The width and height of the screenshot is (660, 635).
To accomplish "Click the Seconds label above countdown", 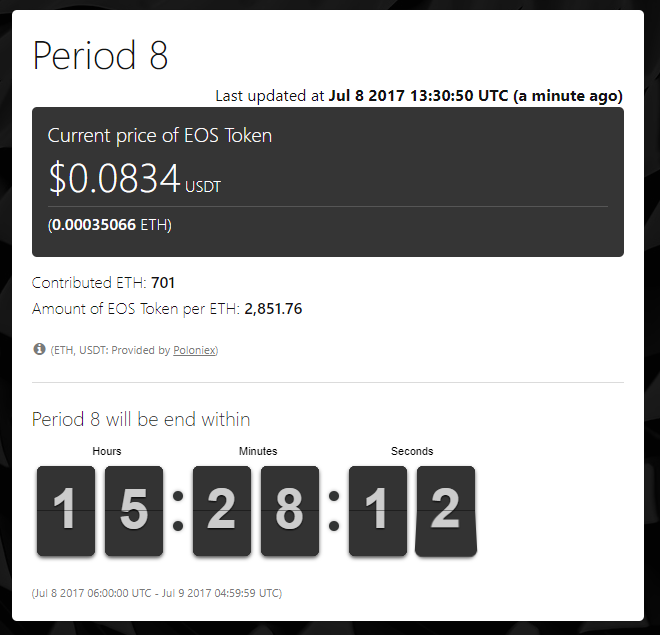I will pos(412,452).
